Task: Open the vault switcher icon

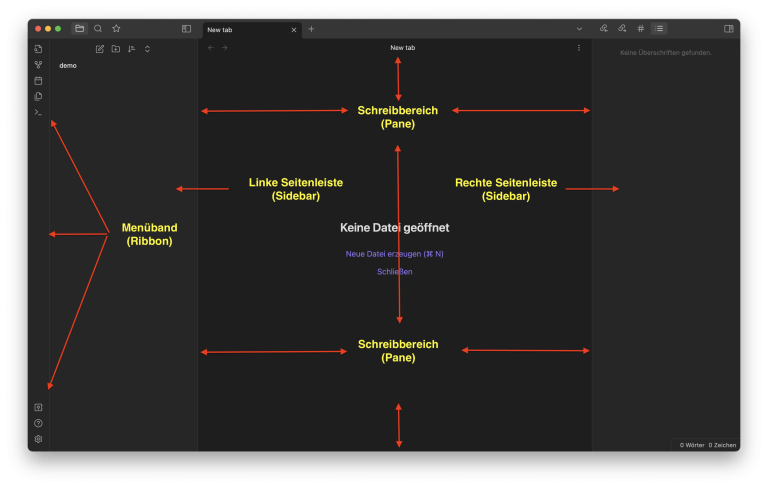Action: click(38, 407)
